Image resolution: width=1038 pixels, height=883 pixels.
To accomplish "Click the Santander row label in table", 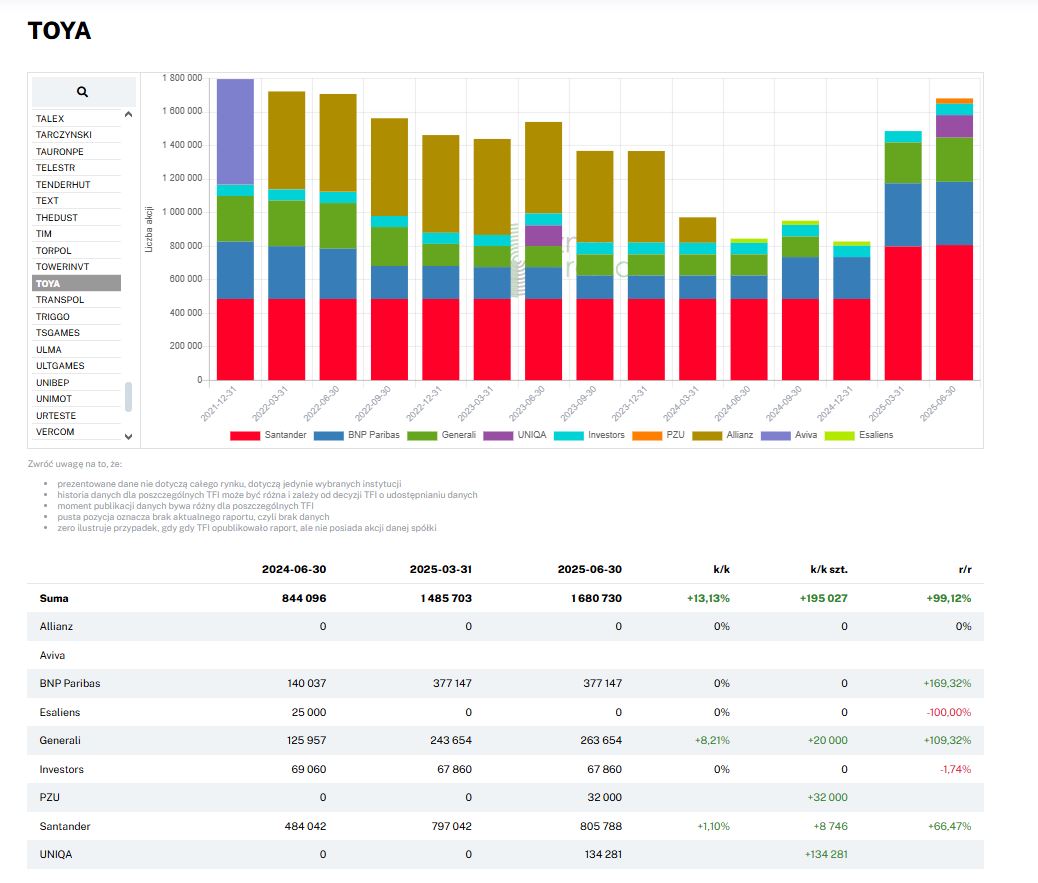I will [x=65, y=826].
